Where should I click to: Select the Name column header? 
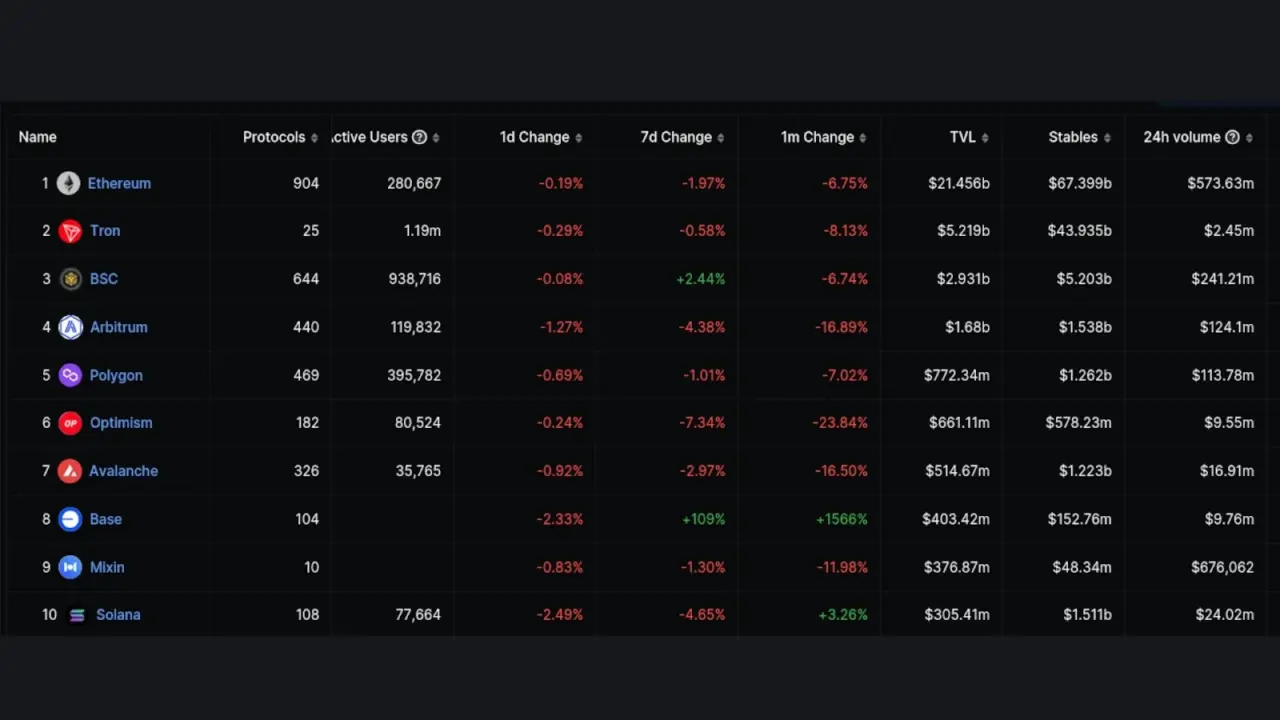click(x=37, y=137)
